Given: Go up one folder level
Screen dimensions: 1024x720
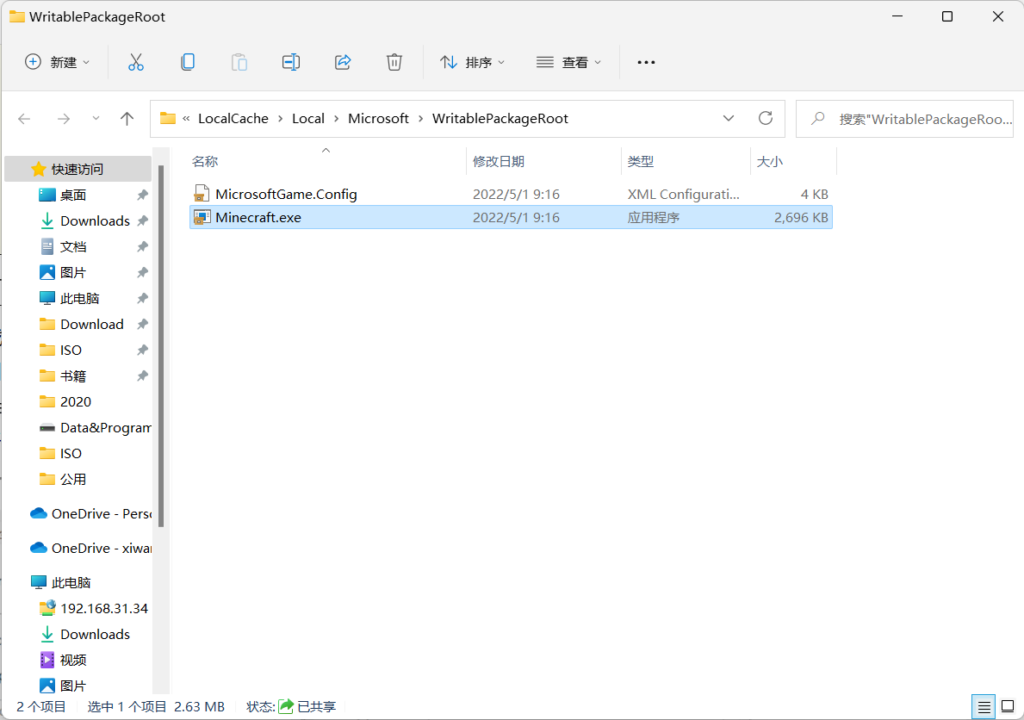Looking at the screenshot, I should pos(127,118).
